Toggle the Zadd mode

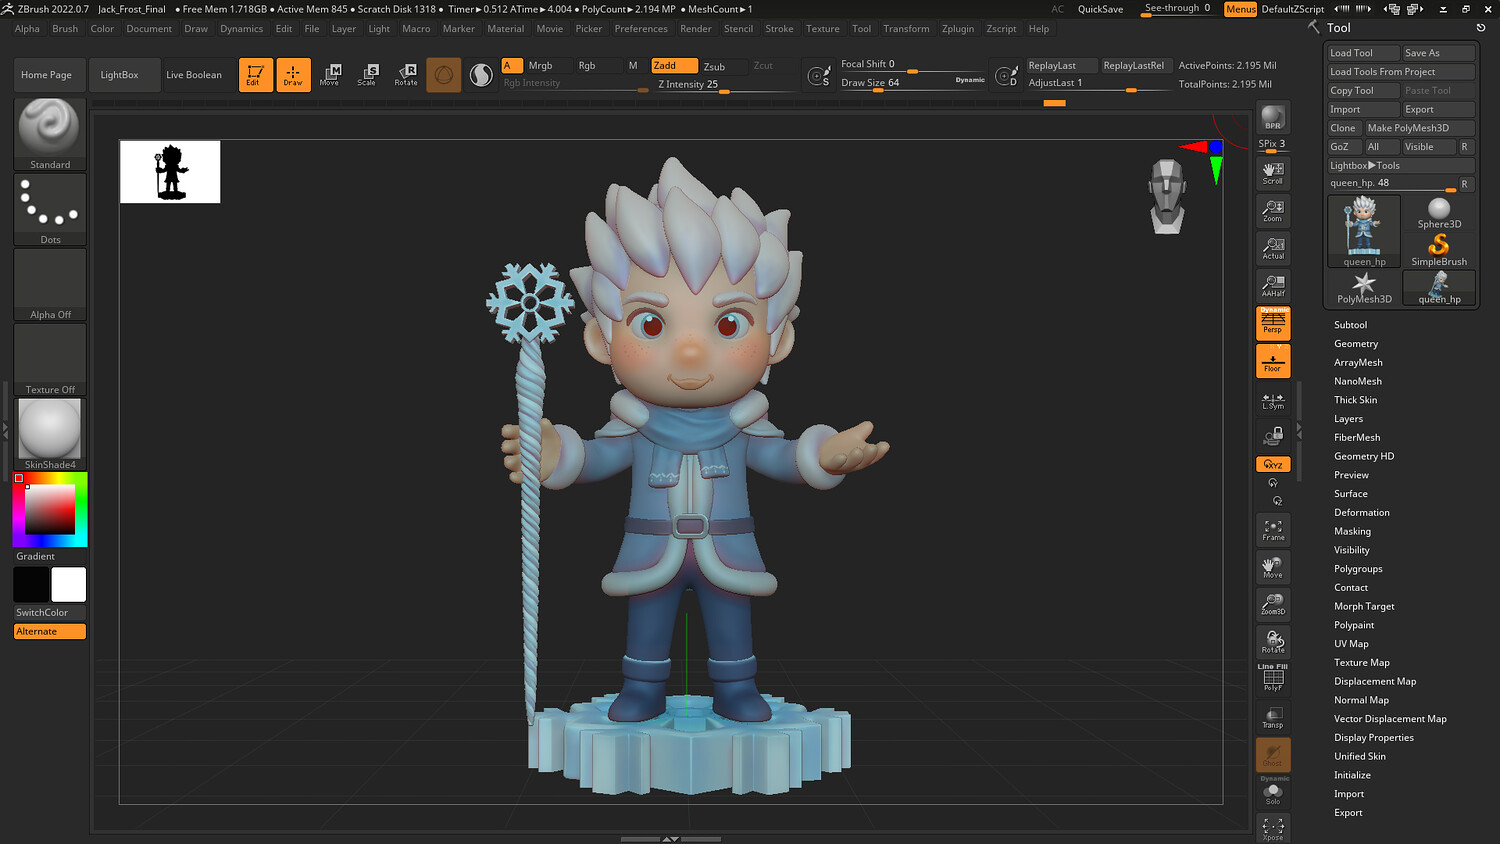click(x=674, y=66)
